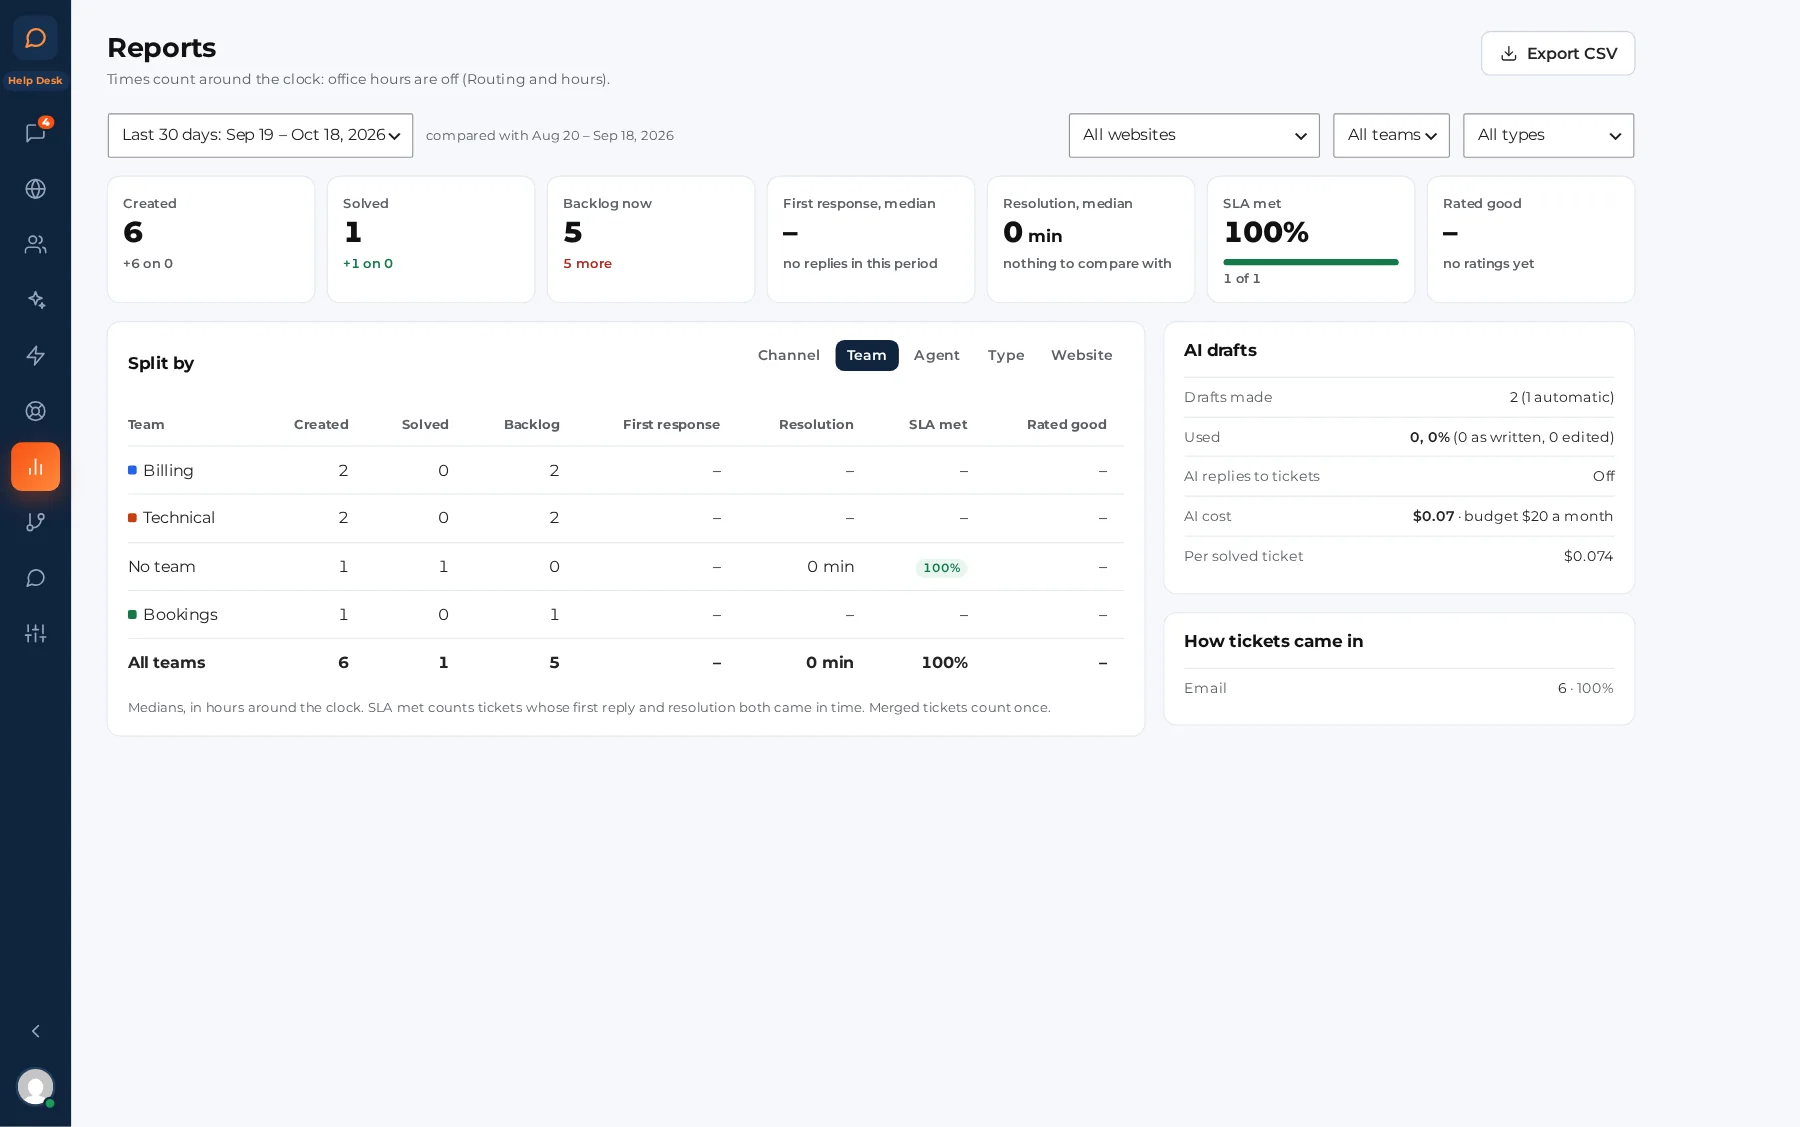Click the '$0.07' AI cost value
Viewport: 1800px width, 1127px height.
tap(1433, 516)
